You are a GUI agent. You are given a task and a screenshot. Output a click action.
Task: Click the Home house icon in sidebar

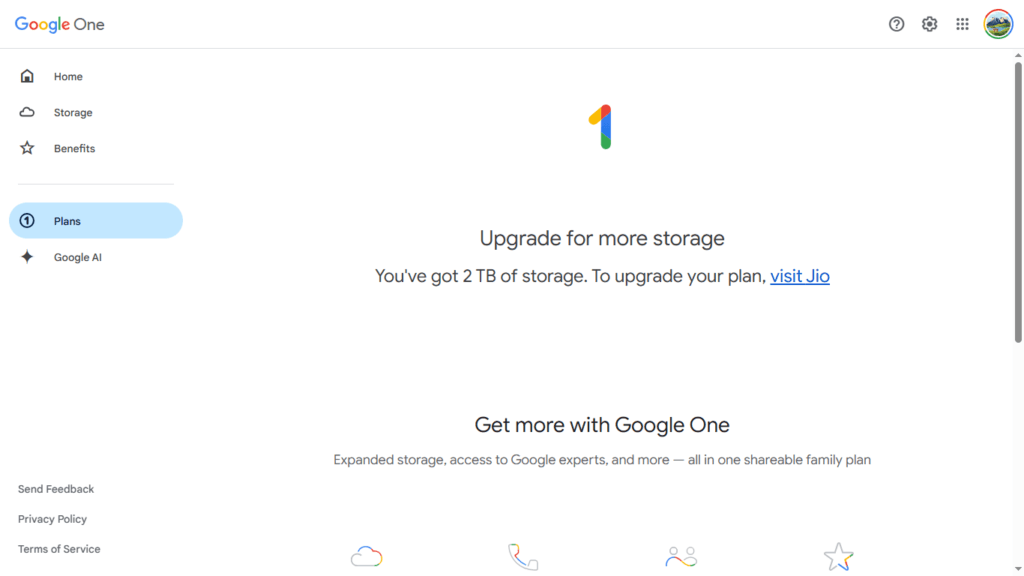[x=27, y=76]
